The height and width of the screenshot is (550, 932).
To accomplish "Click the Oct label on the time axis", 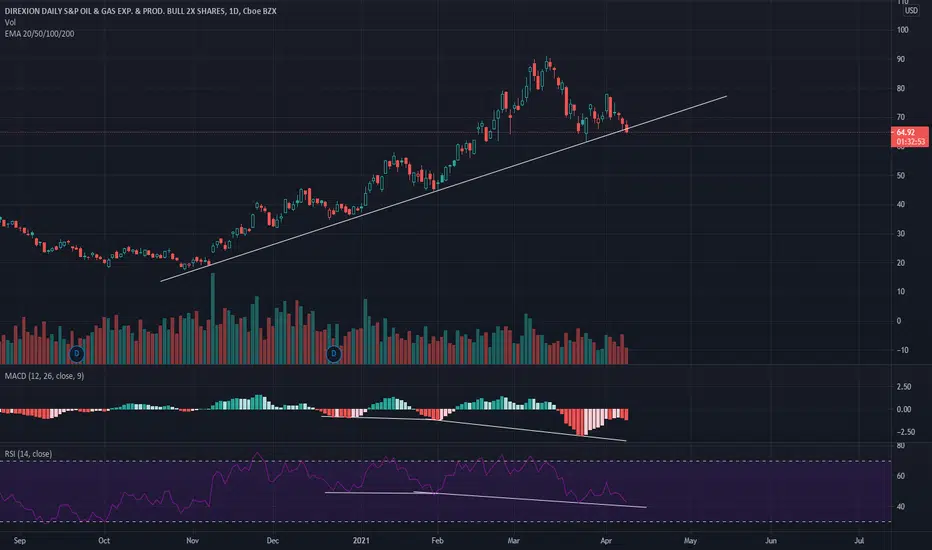I will coord(104,540).
